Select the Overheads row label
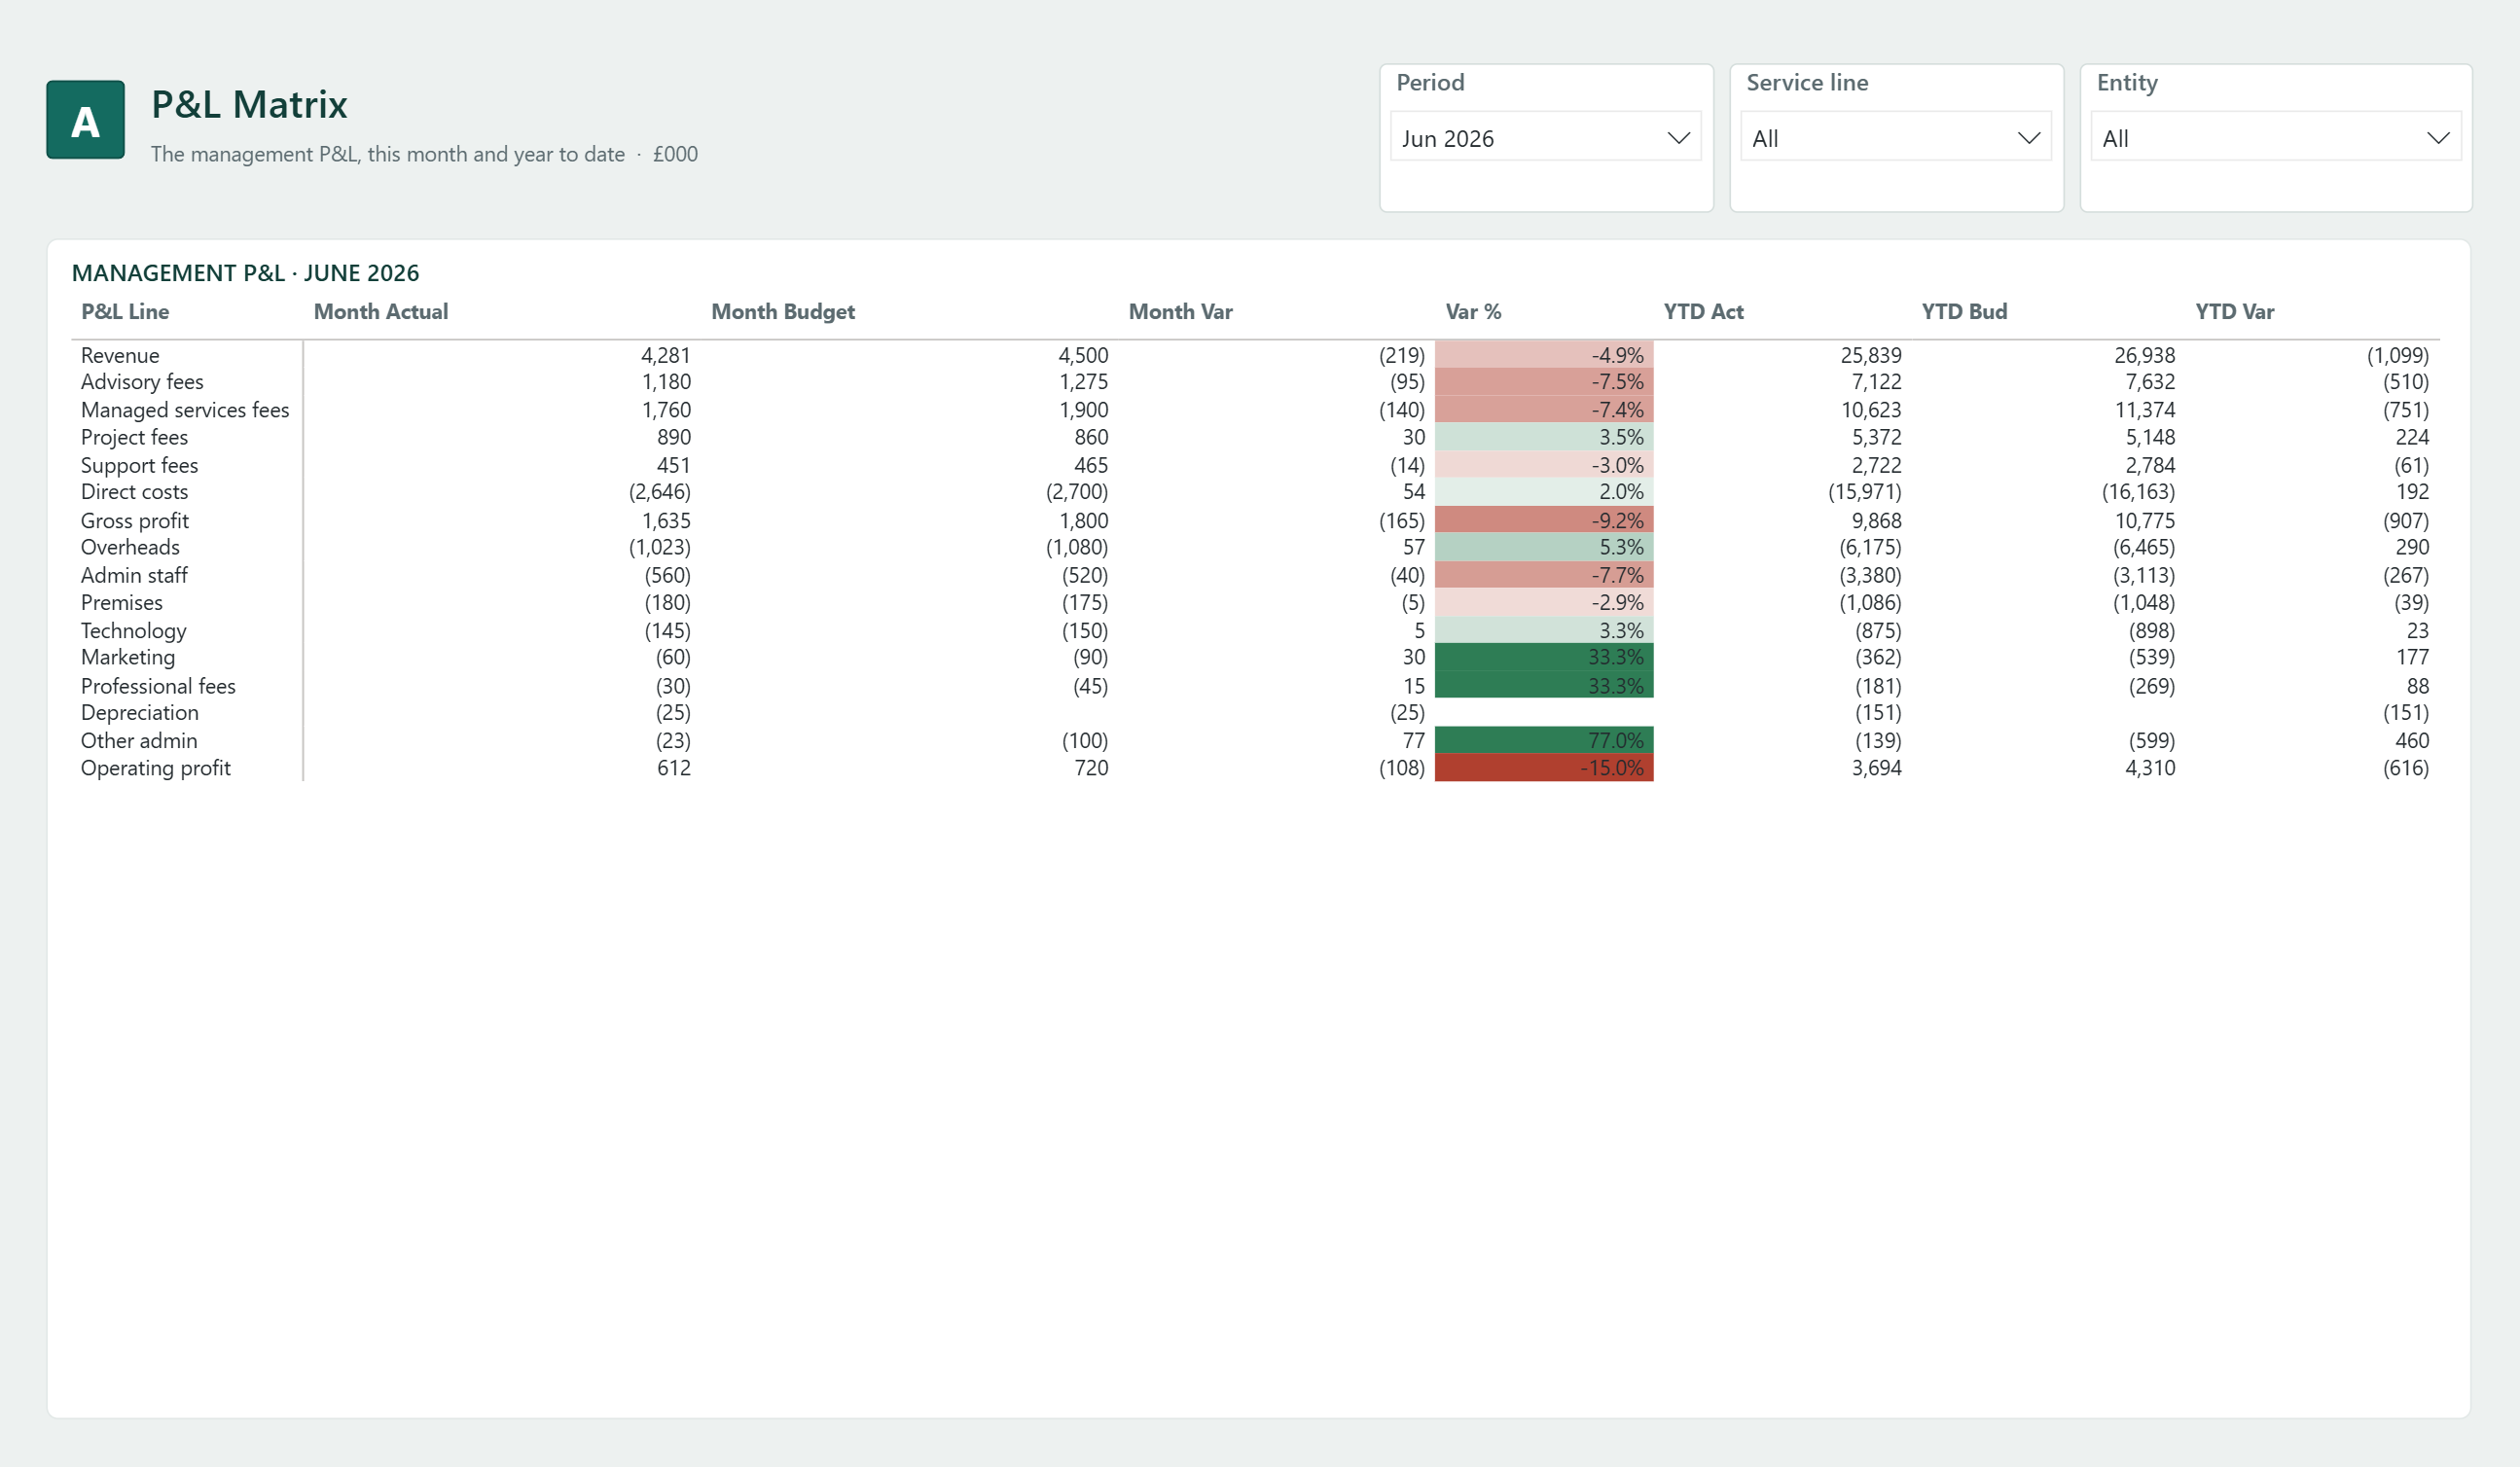Image resolution: width=2520 pixels, height=1467 pixels. click(130, 547)
